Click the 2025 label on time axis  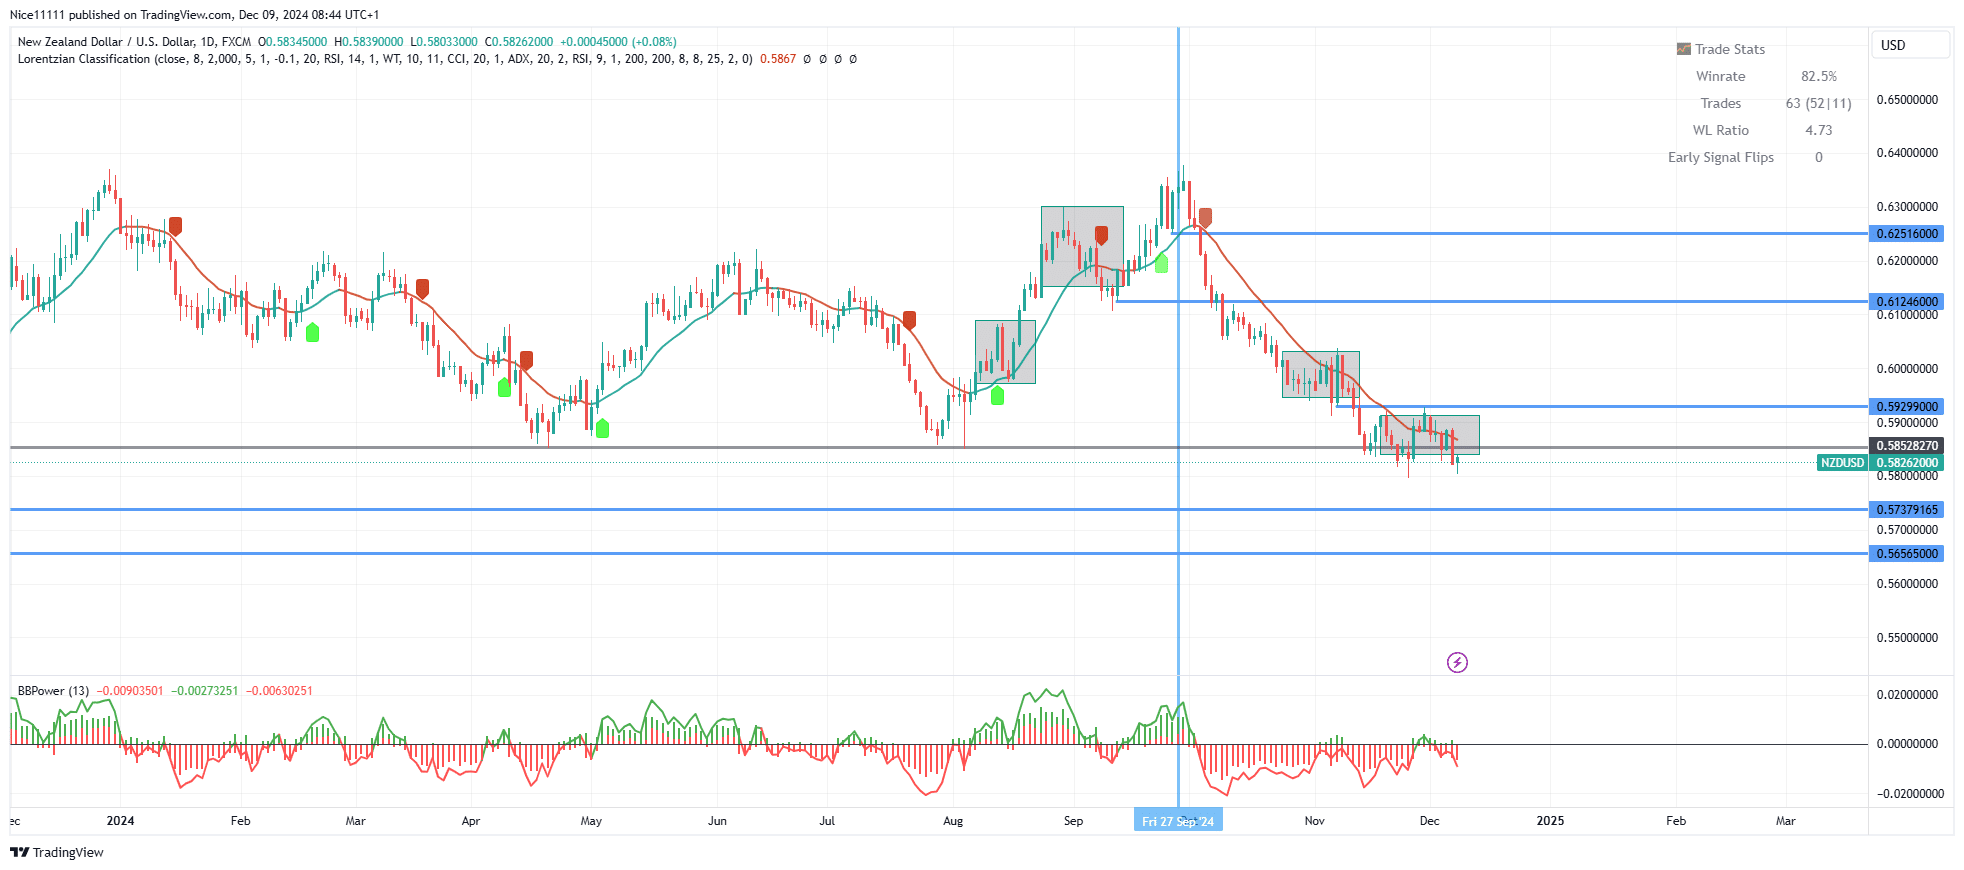click(1550, 821)
